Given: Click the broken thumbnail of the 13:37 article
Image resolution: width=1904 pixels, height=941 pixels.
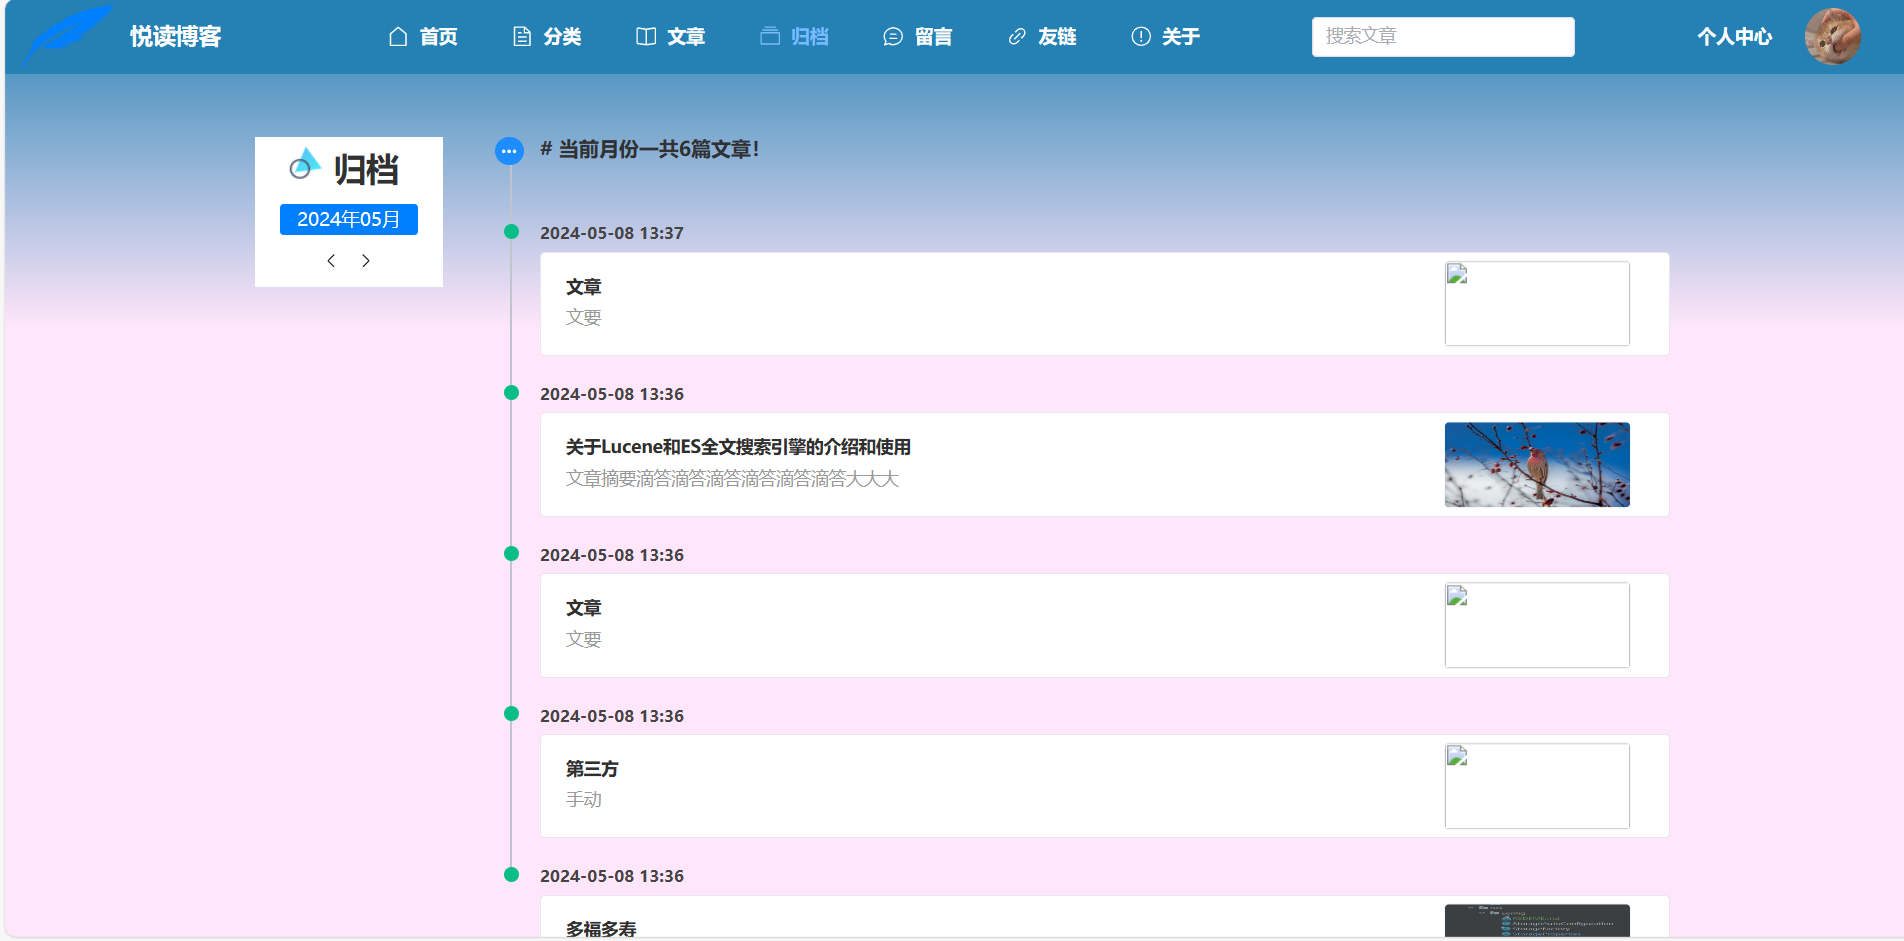Looking at the screenshot, I should click(1537, 304).
